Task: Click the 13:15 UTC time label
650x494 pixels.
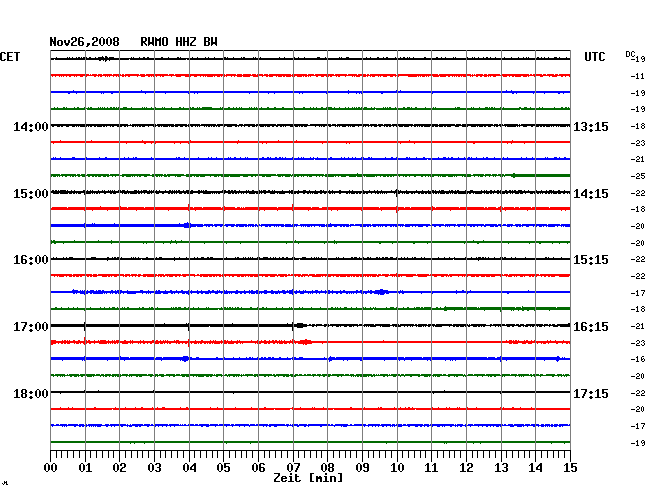Action: coord(591,126)
